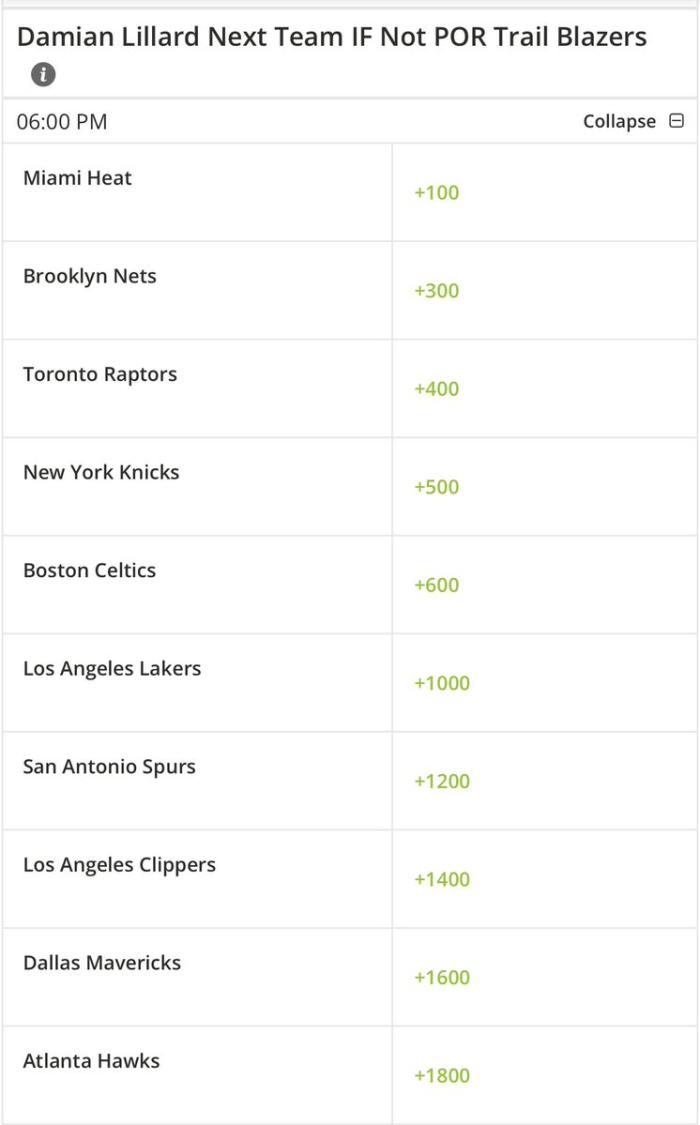Collapse the 06:00 PM odds section
The height and width of the screenshot is (1125, 700).
point(620,122)
